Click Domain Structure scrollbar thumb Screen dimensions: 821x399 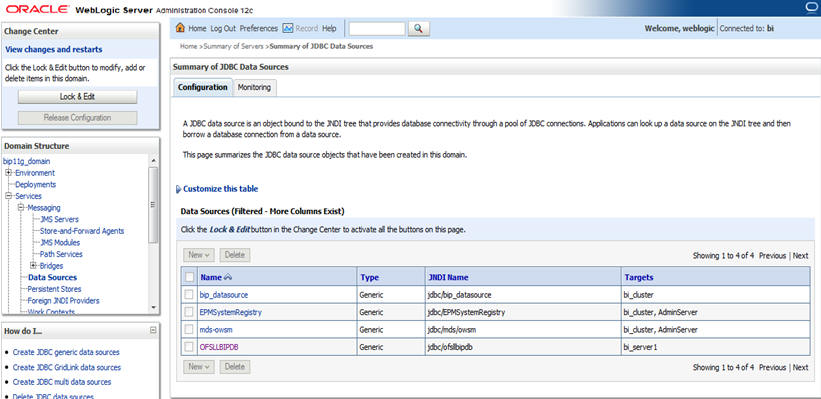pyautogui.click(x=153, y=205)
